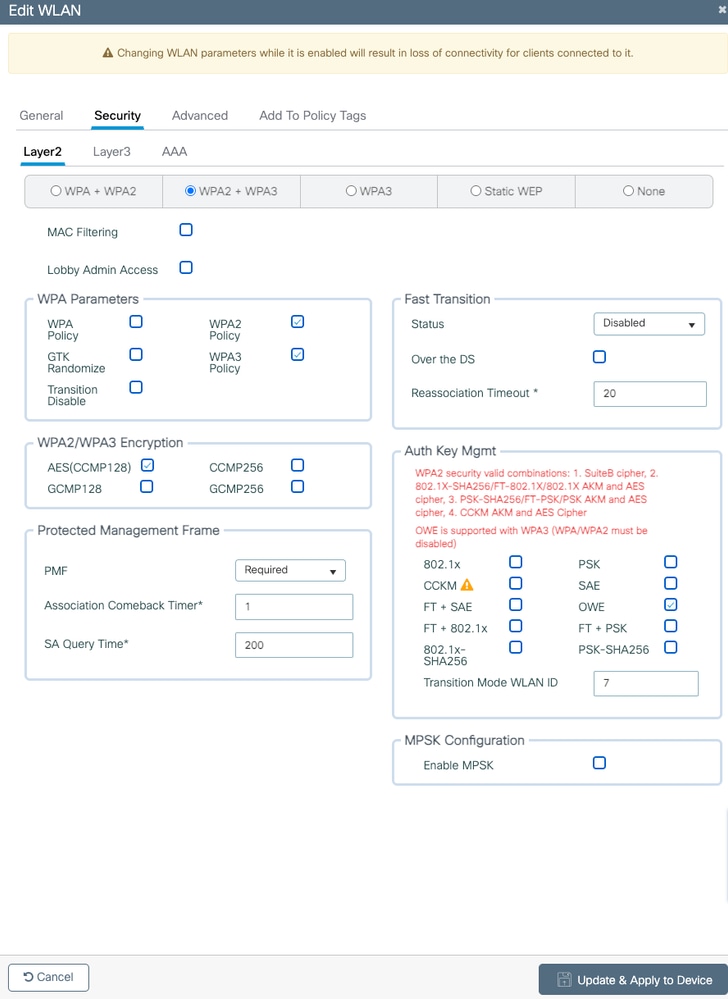The image size is (728, 999).
Task: Check the CCKM AKM checkbox
Action: click(516, 583)
